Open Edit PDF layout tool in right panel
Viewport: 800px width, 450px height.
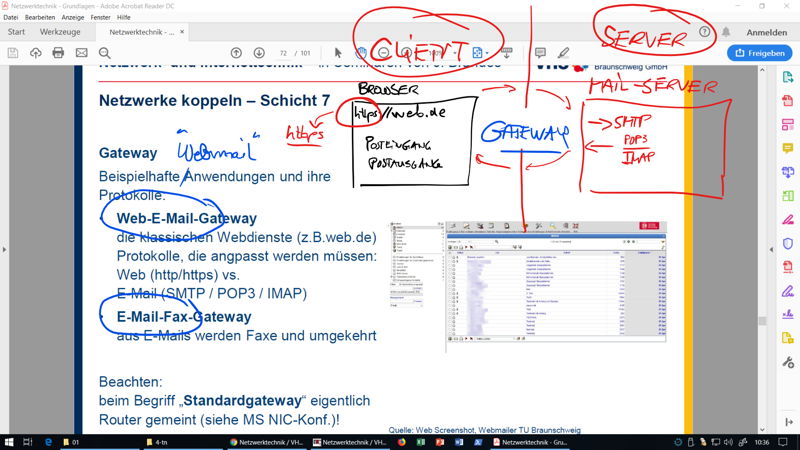point(787,124)
